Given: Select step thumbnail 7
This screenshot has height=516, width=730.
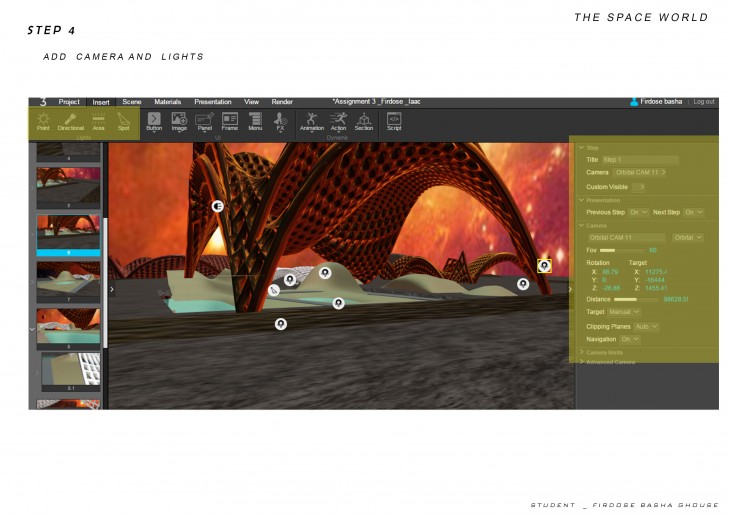Looking at the screenshot, I should (x=69, y=280).
